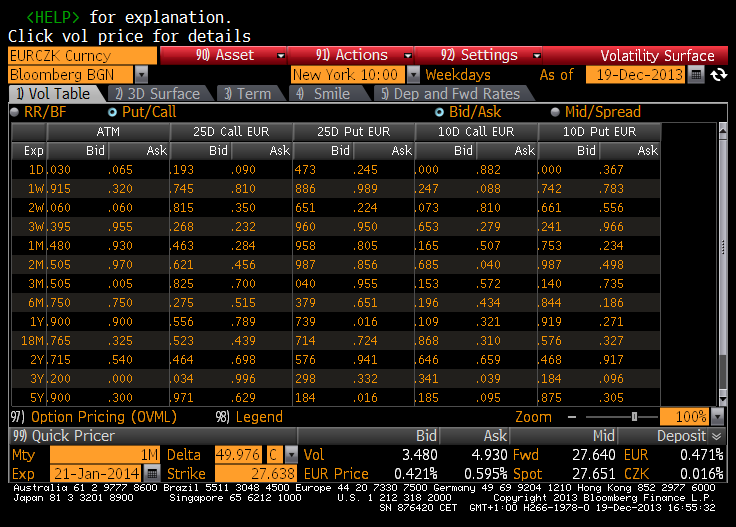Open the As of date calendar icon
Image resolution: width=736 pixels, height=527 pixels.
pyautogui.click(x=697, y=75)
